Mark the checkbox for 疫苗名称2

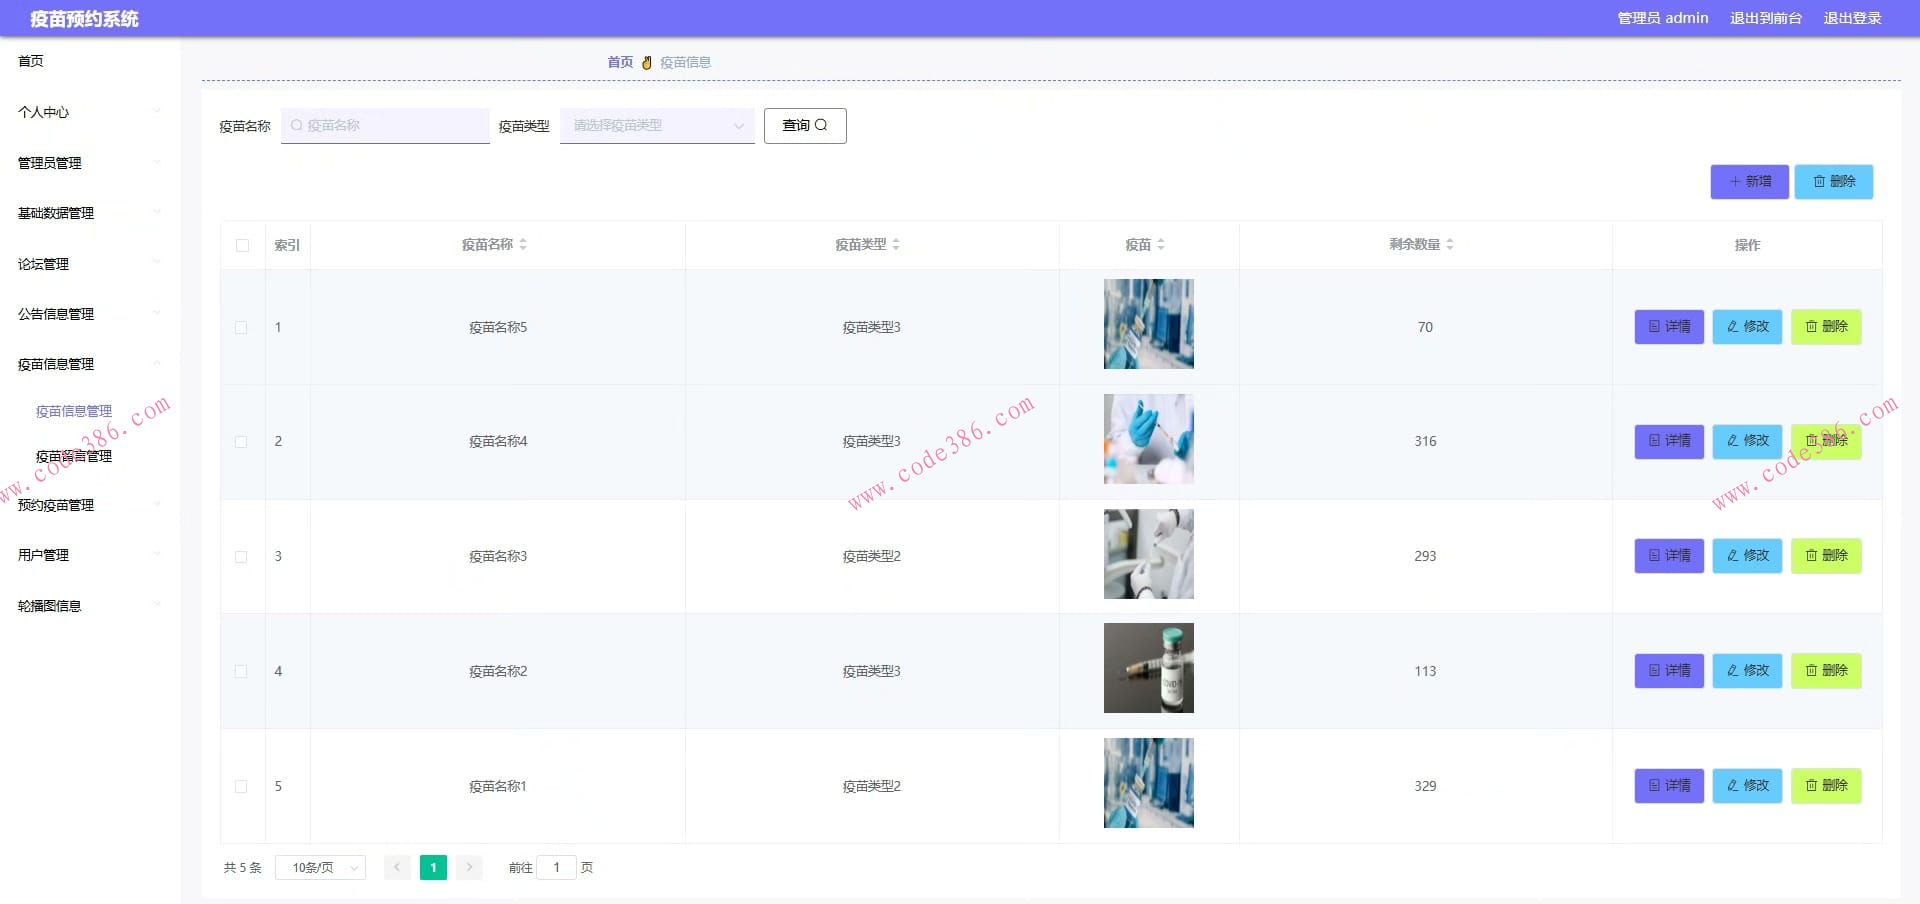coord(241,671)
